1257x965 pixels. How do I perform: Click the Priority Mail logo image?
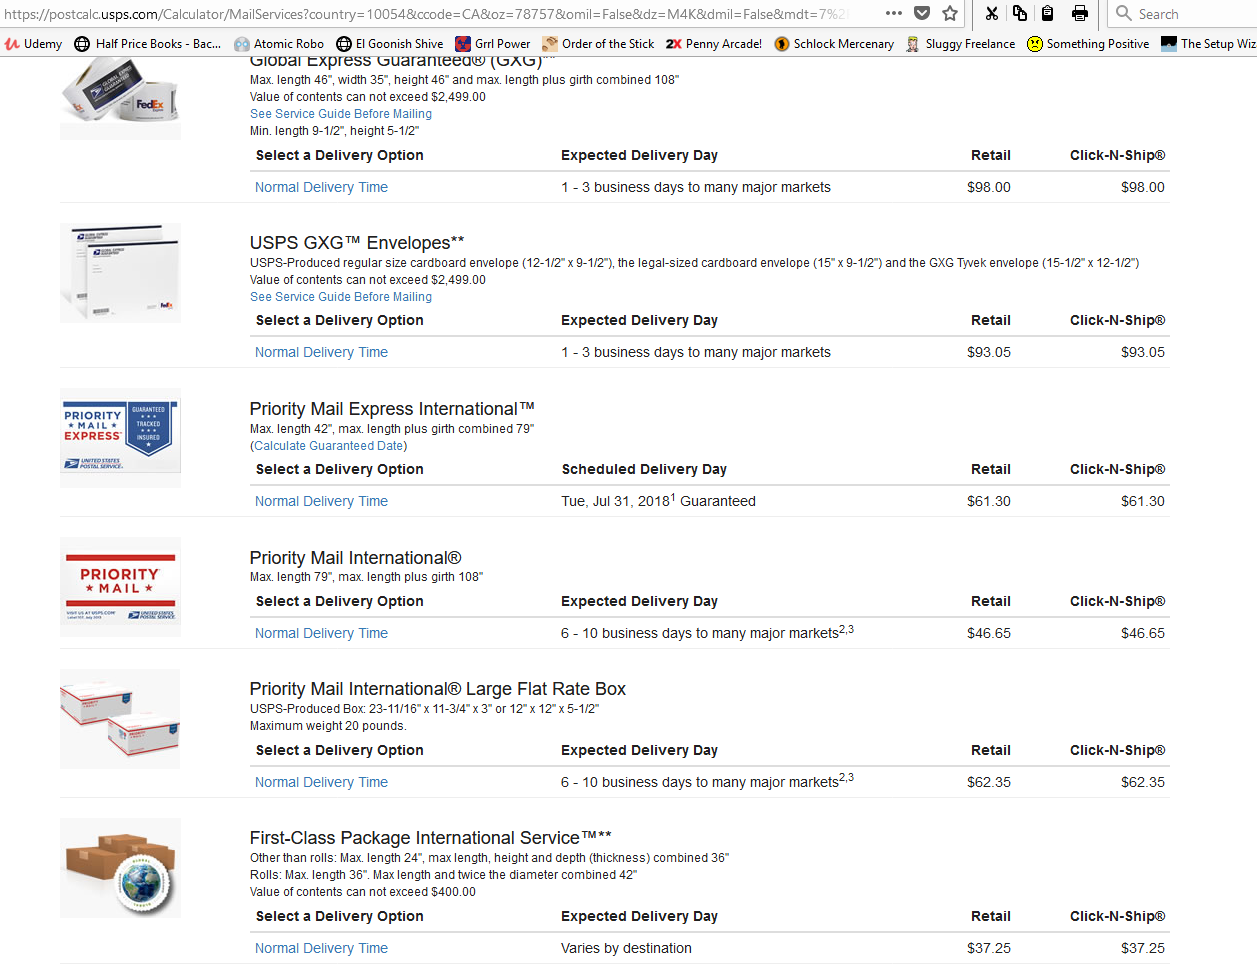tap(120, 587)
